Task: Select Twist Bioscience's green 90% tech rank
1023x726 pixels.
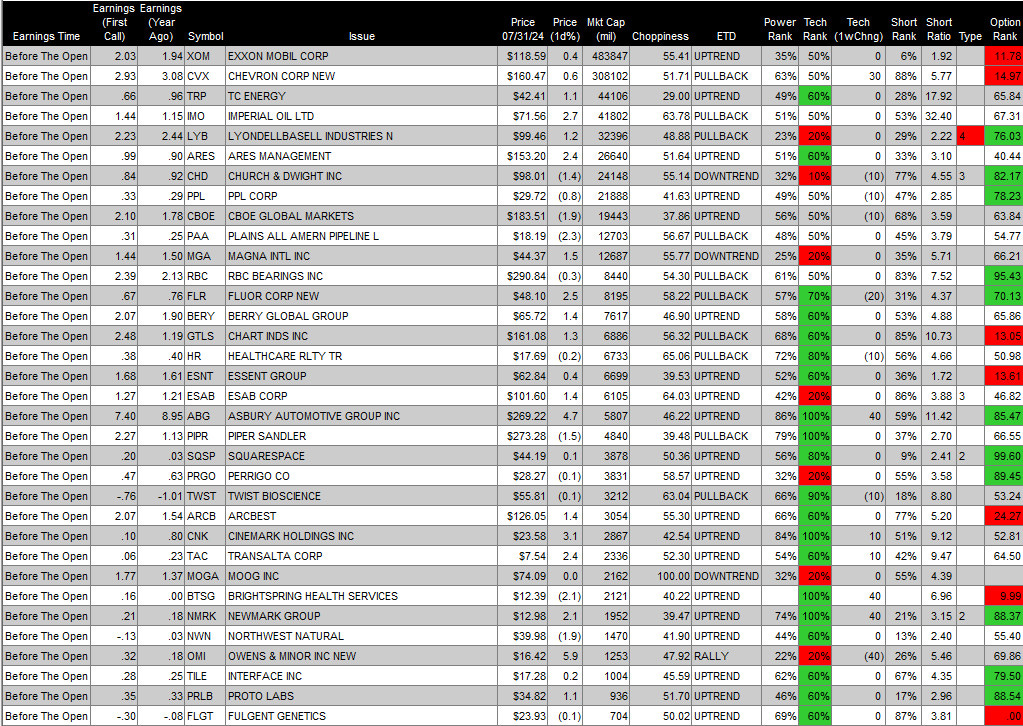Action: click(x=816, y=496)
